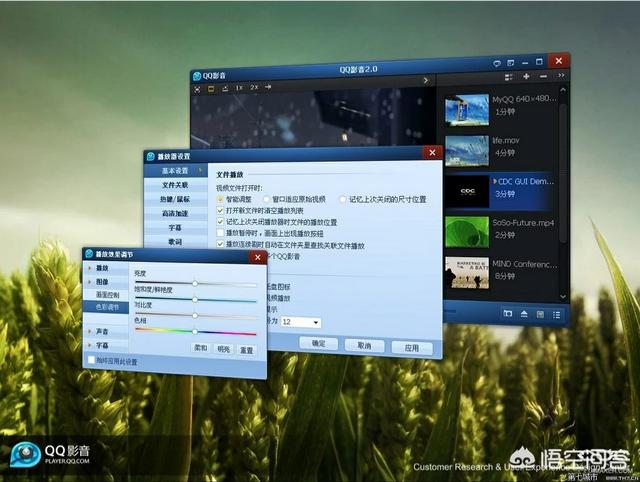The image size is (640, 482).
Task: Close the 播放效果调节 dialog
Action: tap(258, 257)
